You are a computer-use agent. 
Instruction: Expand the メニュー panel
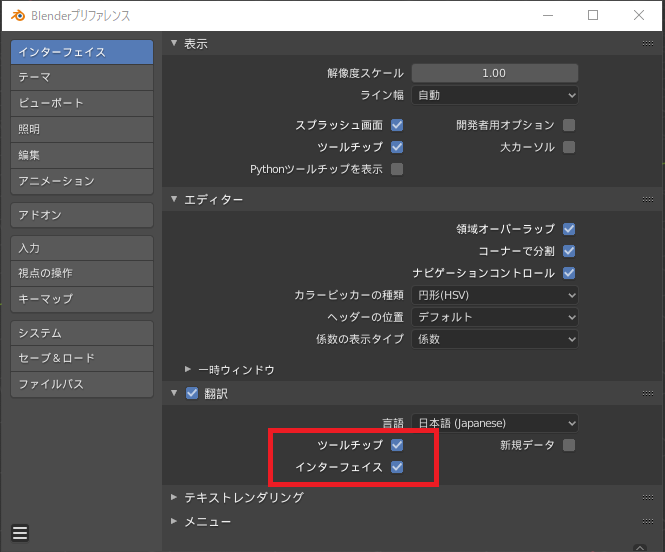pos(174,521)
